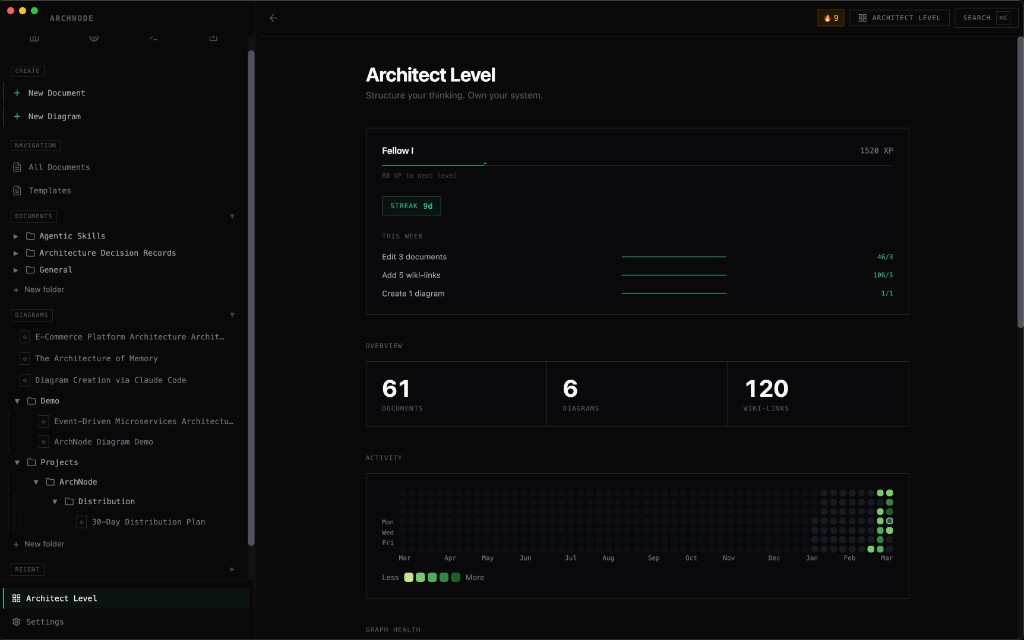
Task: Click the NAVIGATION section header
Action: pos(35,145)
